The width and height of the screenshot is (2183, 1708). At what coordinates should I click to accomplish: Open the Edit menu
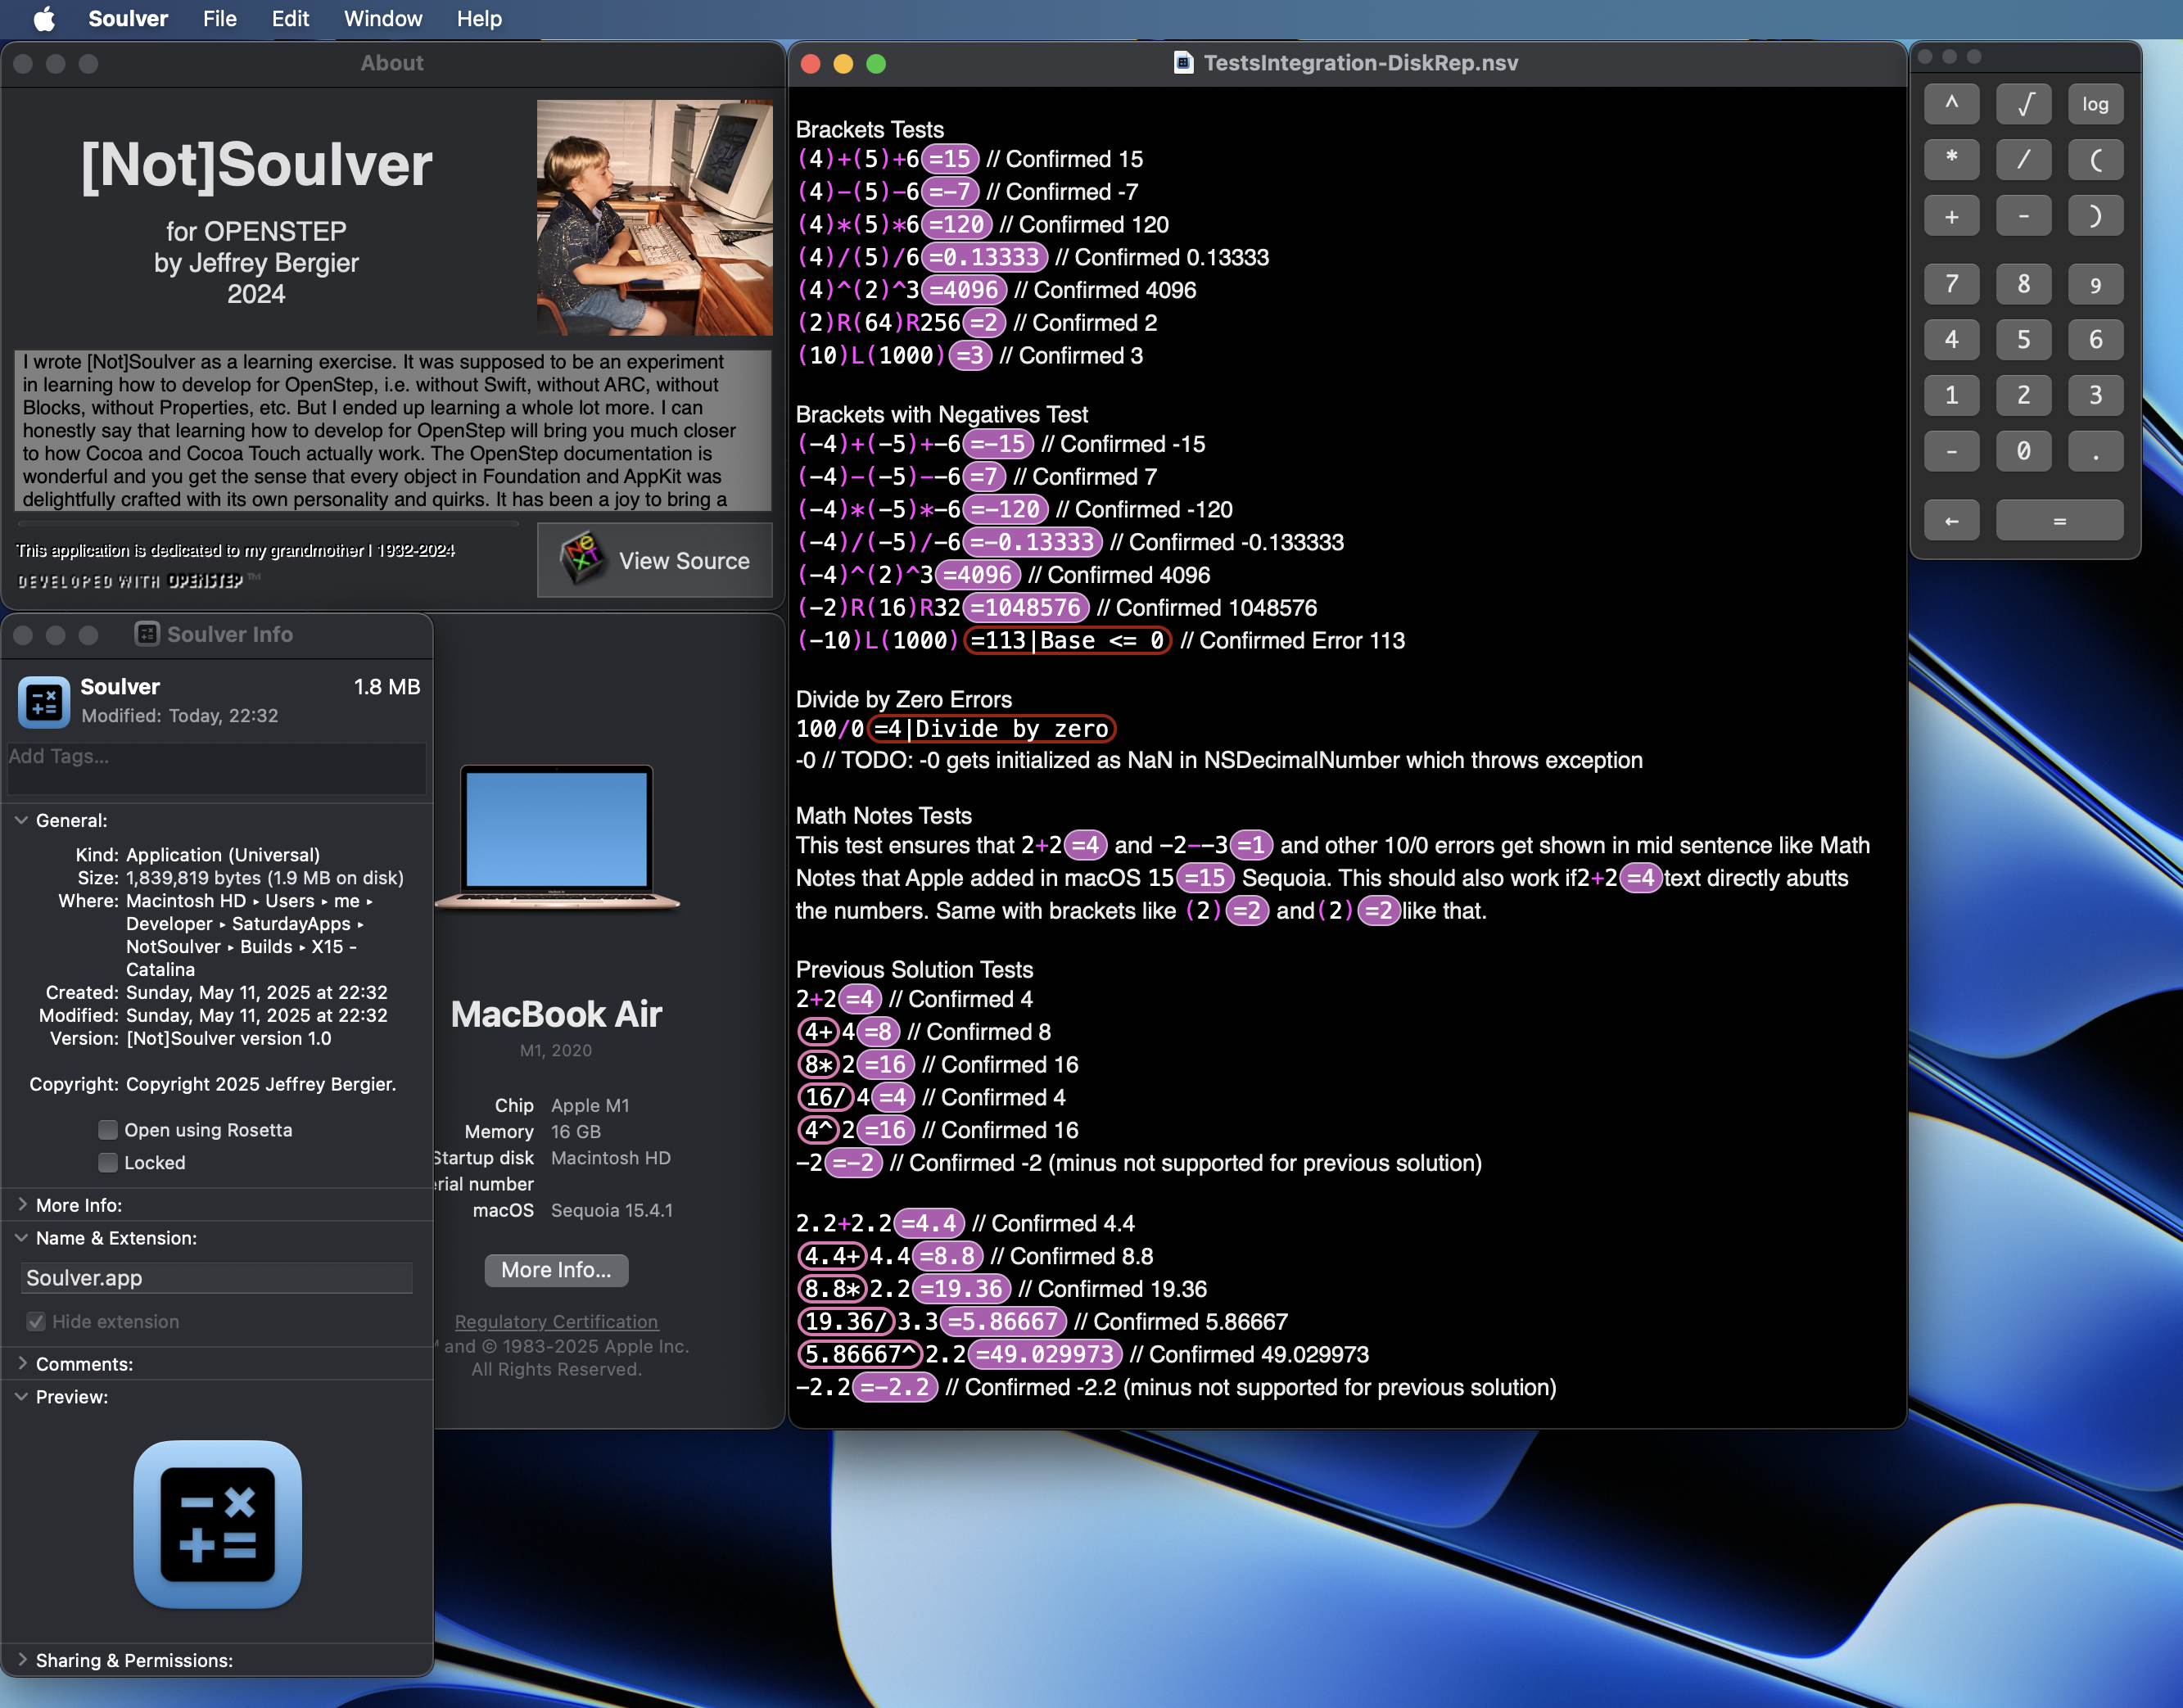290,19
